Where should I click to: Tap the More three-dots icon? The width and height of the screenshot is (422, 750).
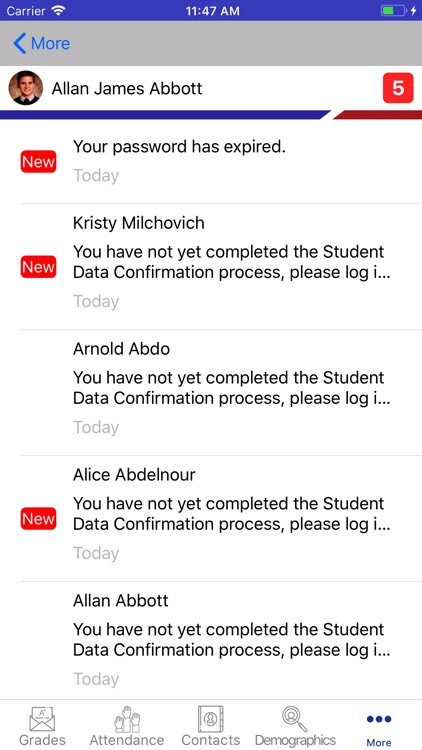[379, 719]
